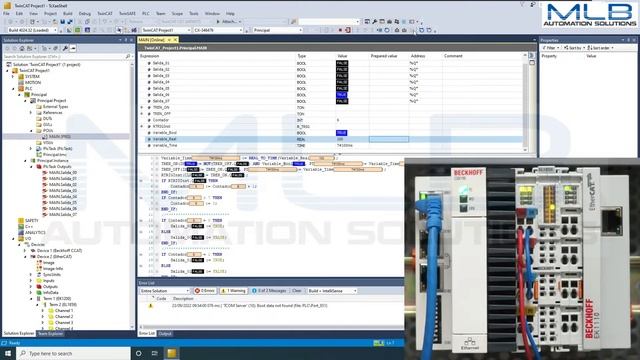Viewport: 640px width, 360px height.
Task: Click the Clear button in Error List
Action: pos(297,291)
